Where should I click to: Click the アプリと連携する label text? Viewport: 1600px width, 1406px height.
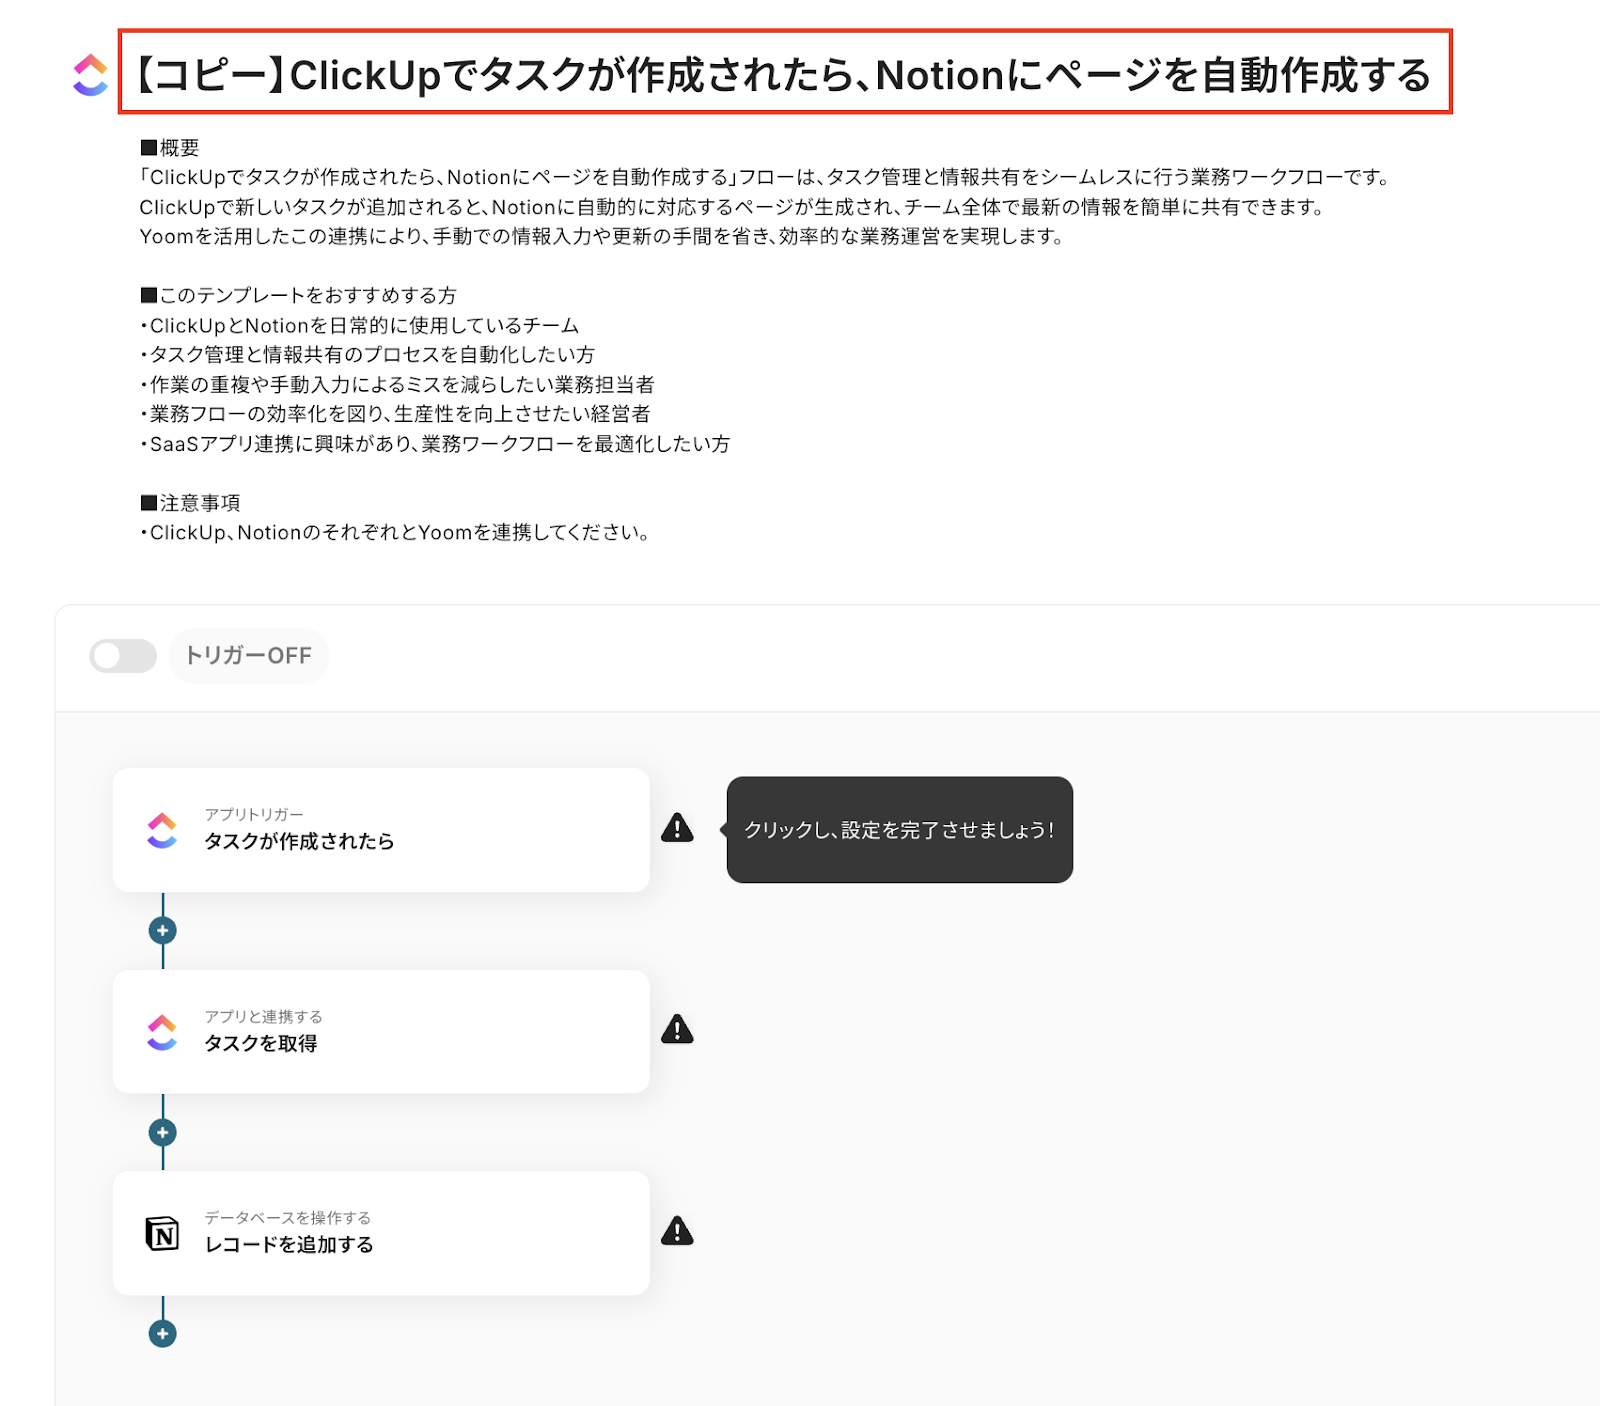(x=263, y=1016)
